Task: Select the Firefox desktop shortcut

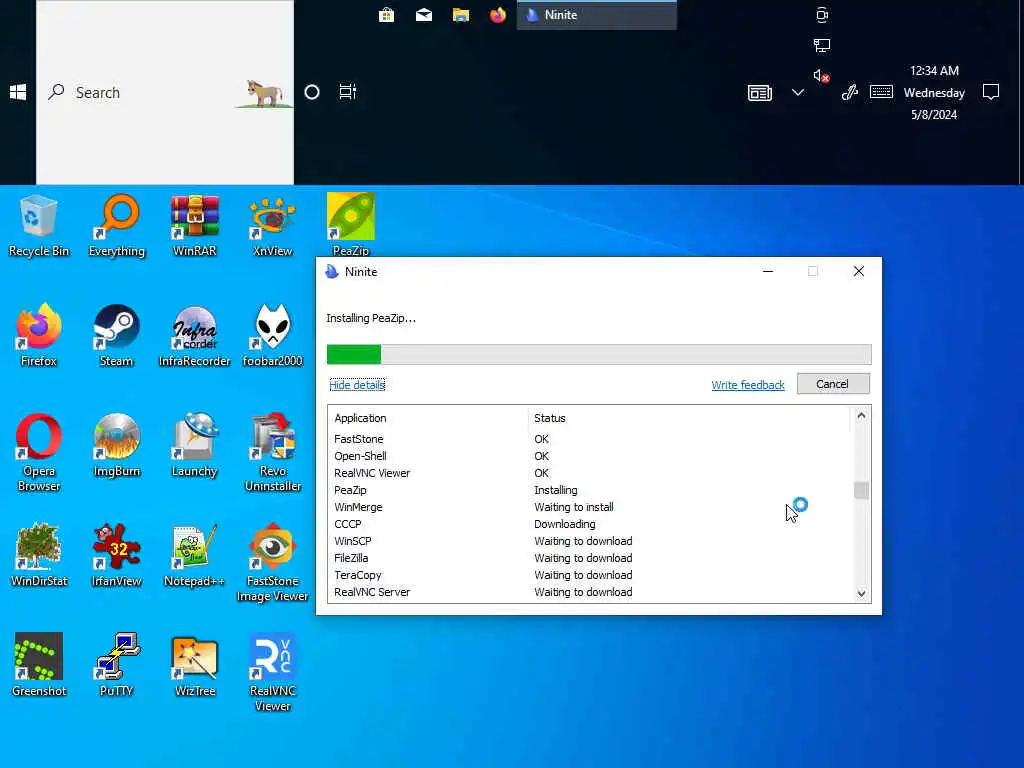Action: (39, 335)
